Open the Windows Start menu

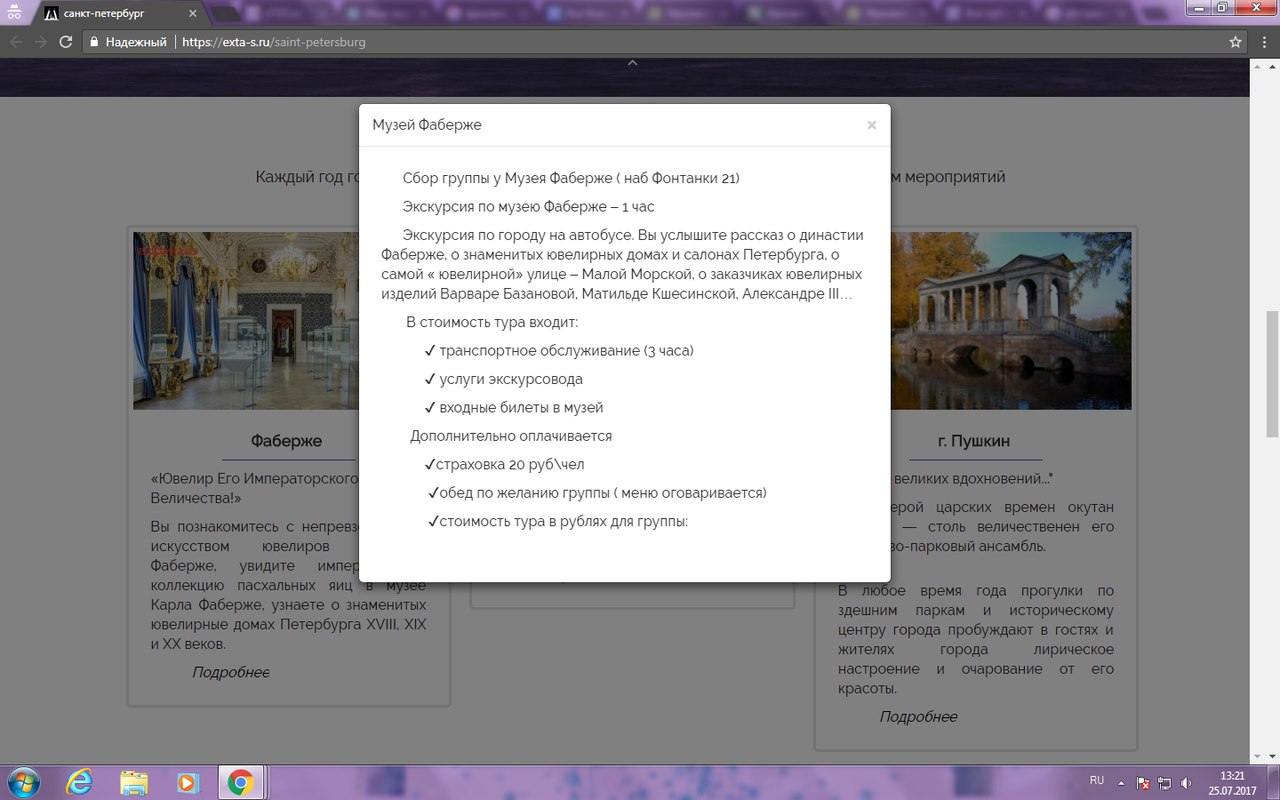22,781
